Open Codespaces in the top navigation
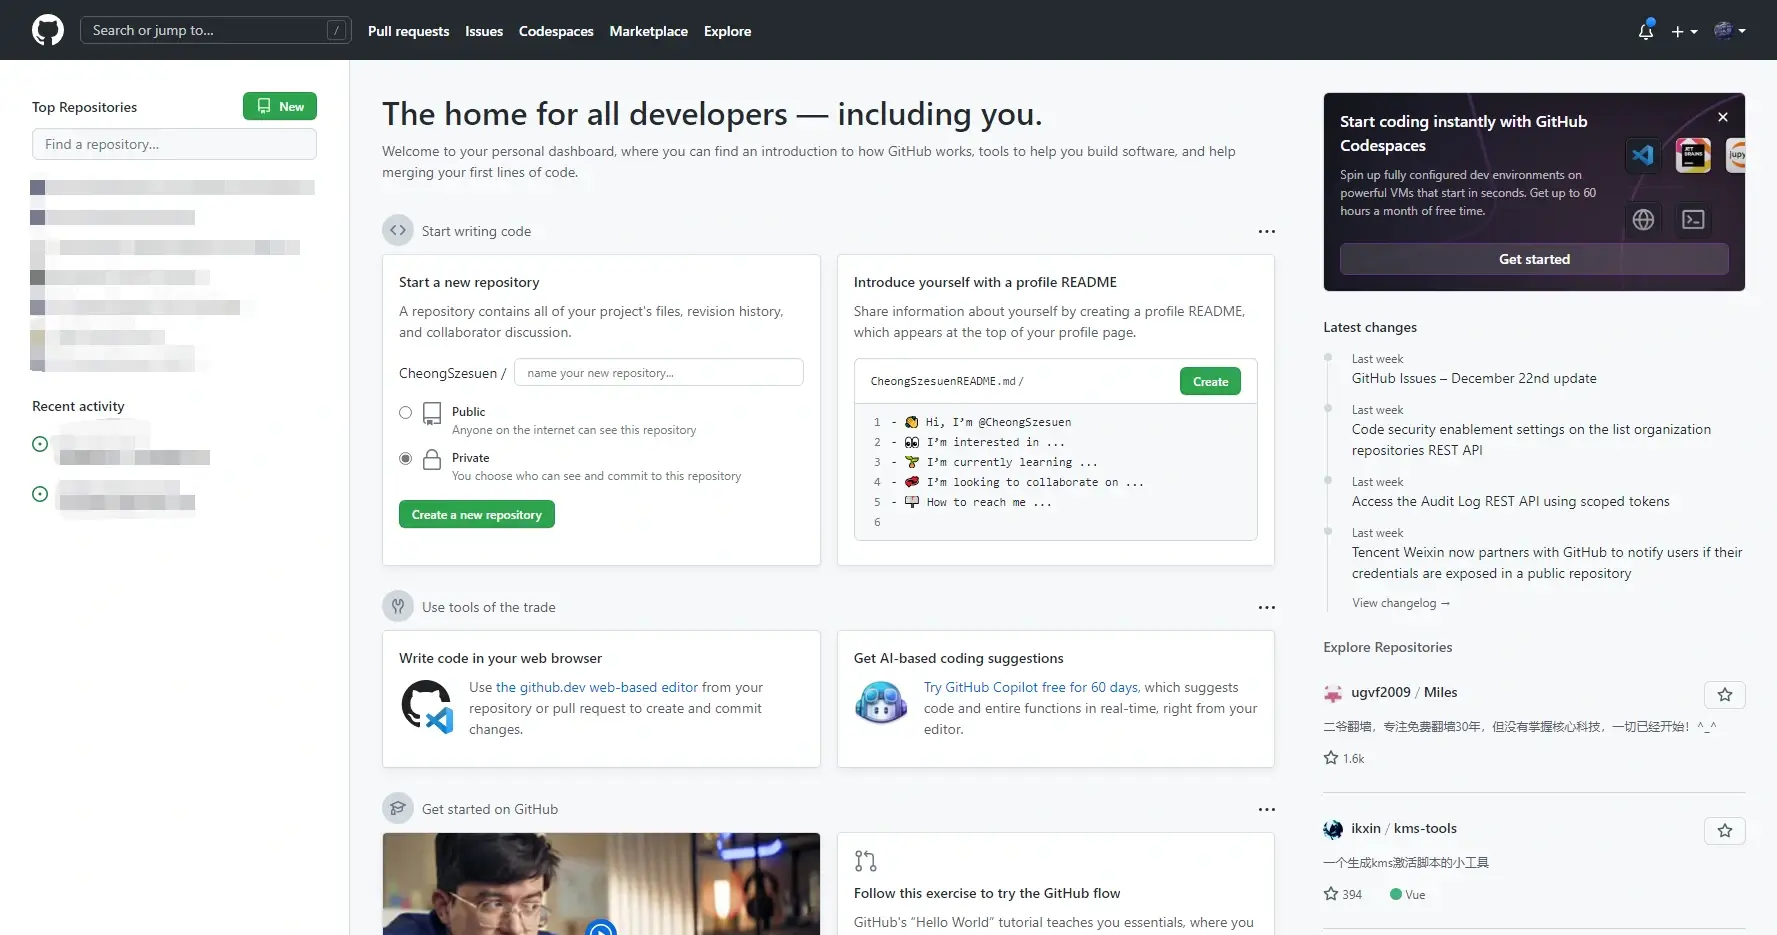Image resolution: width=1777 pixels, height=935 pixels. [x=556, y=31]
